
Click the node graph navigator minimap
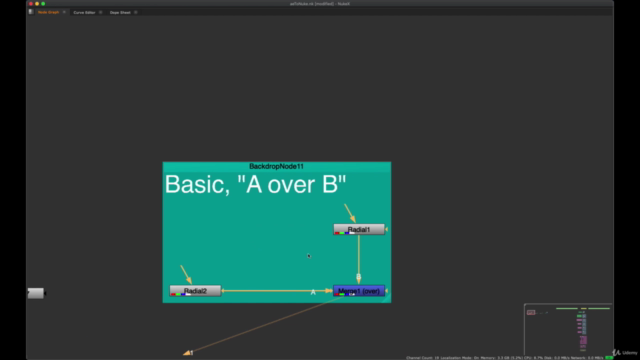[568, 329]
